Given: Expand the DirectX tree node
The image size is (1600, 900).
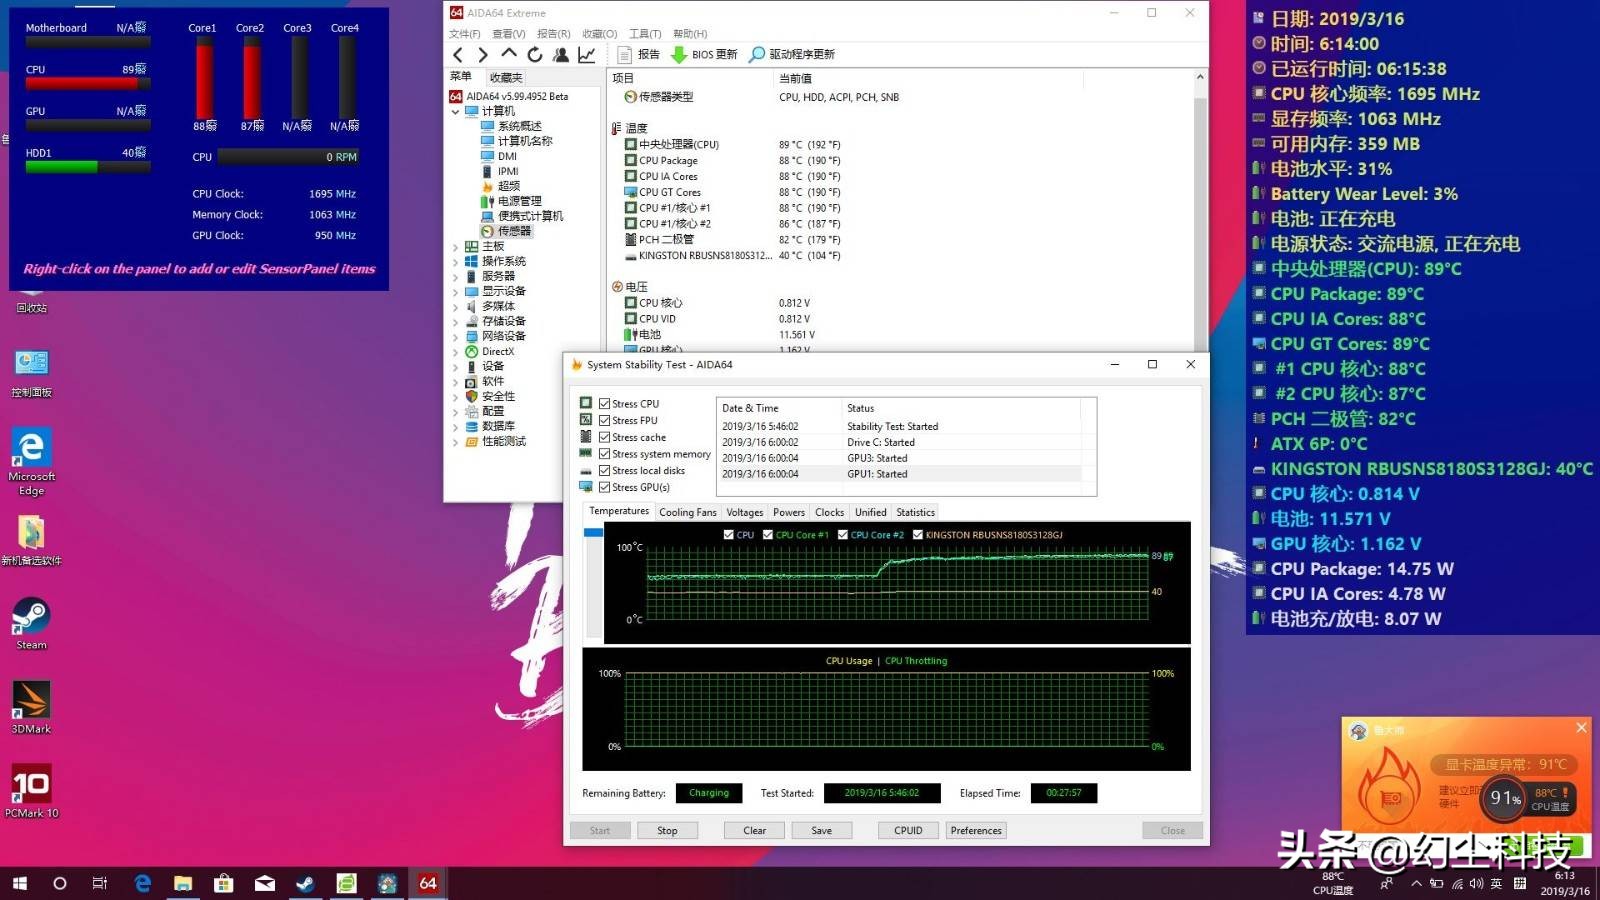Looking at the screenshot, I should click(456, 352).
